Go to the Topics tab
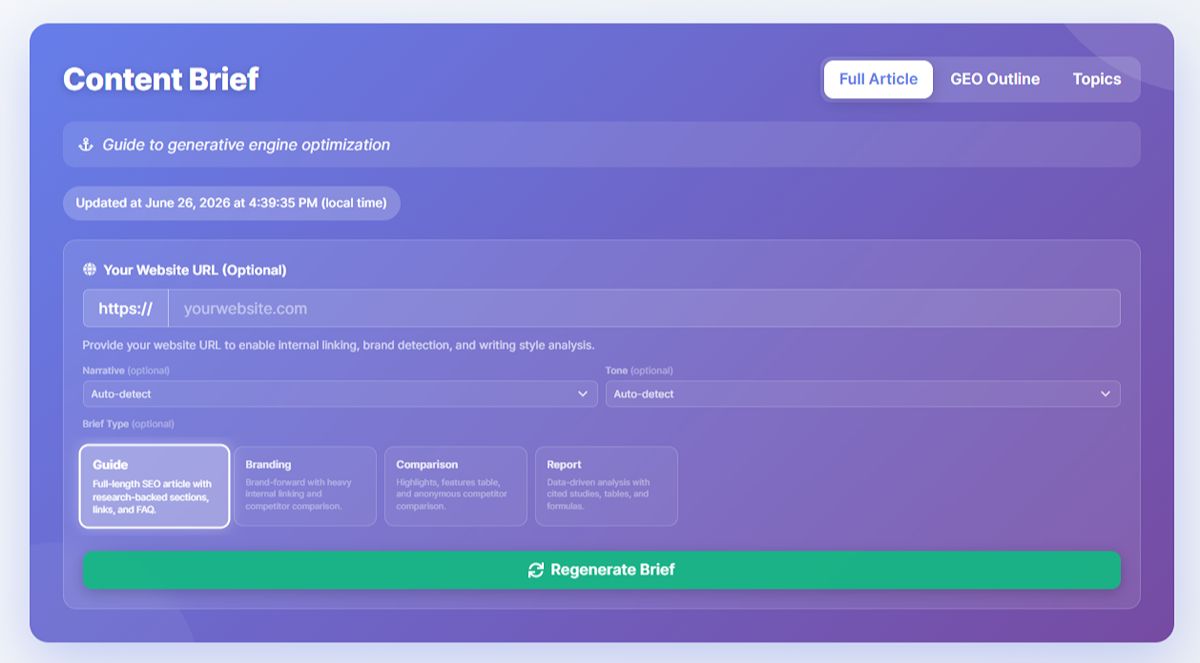The width and height of the screenshot is (1200, 663). click(1097, 79)
